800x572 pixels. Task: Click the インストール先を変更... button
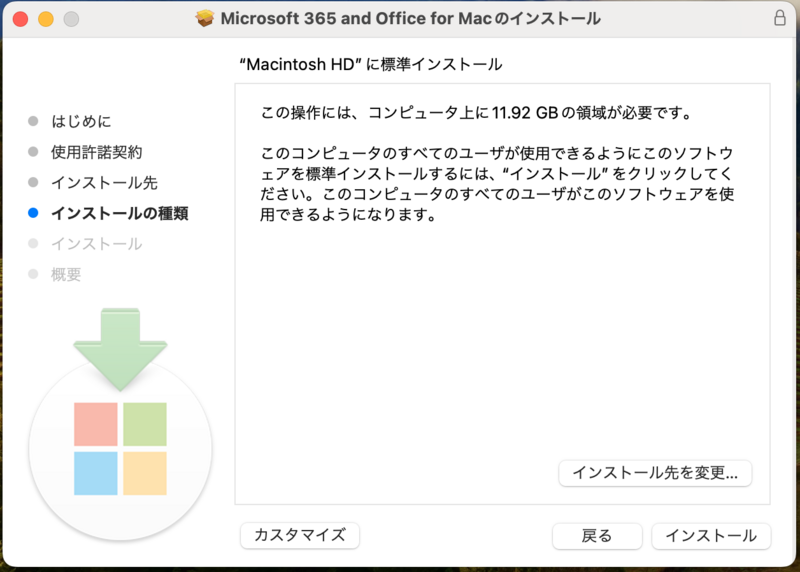(655, 473)
